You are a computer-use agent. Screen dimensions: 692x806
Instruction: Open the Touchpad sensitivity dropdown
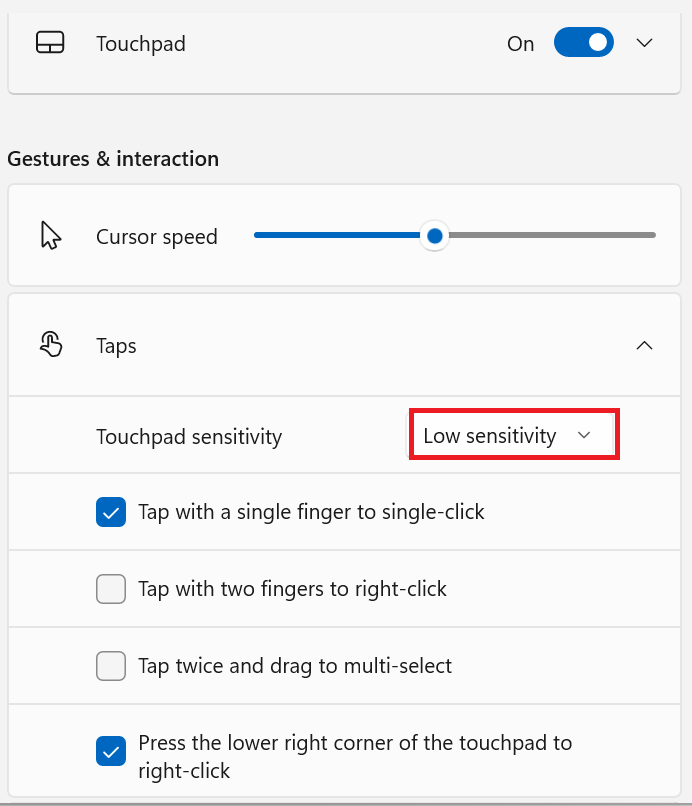[x=514, y=436]
